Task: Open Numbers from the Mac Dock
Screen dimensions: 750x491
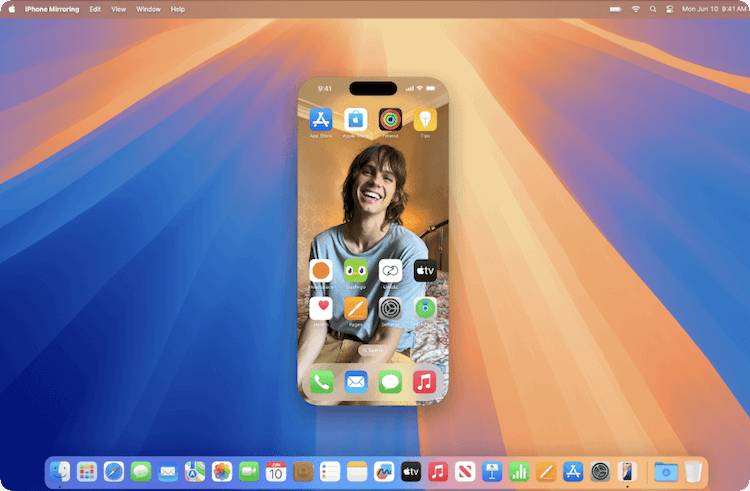Action: tap(519, 472)
